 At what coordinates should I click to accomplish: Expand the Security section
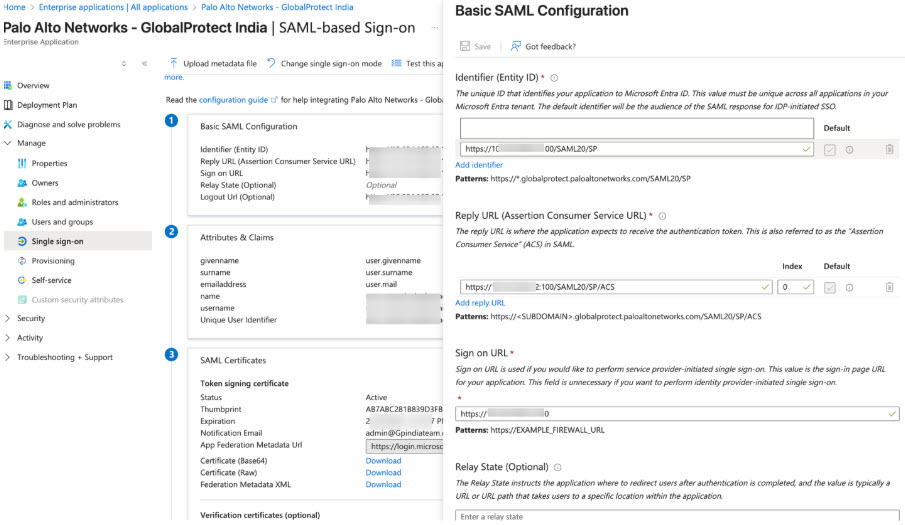pyautogui.click(x=8, y=318)
